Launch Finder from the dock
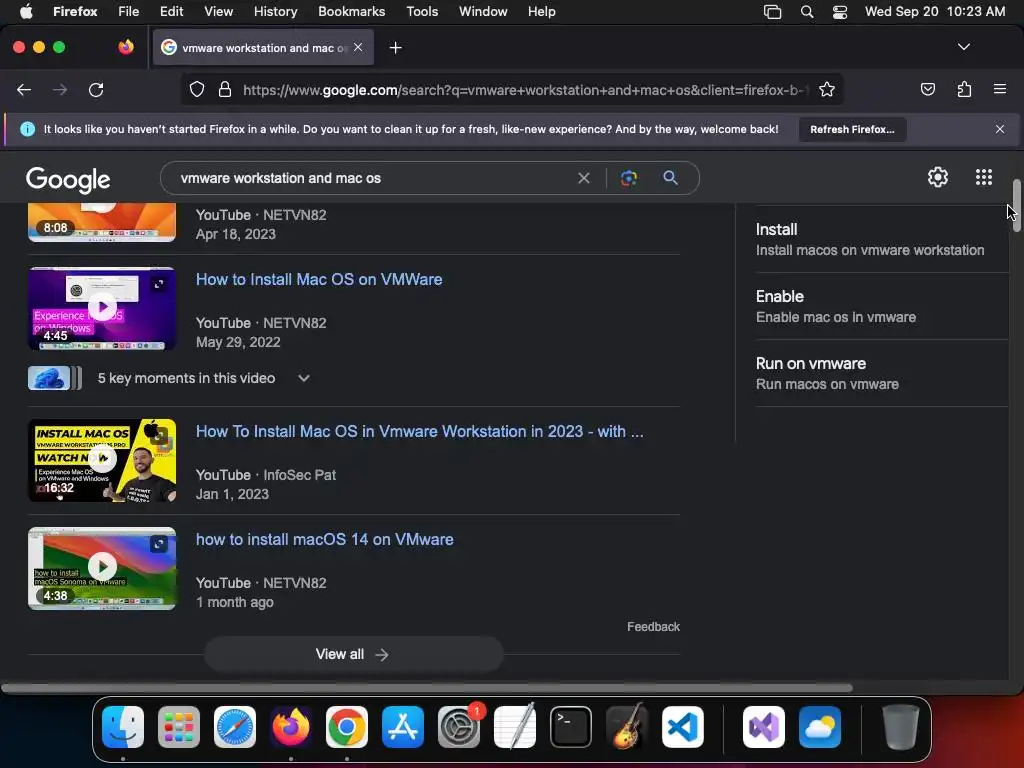This screenshot has height=768, width=1024. pyautogui.click(x=123, y=727)
